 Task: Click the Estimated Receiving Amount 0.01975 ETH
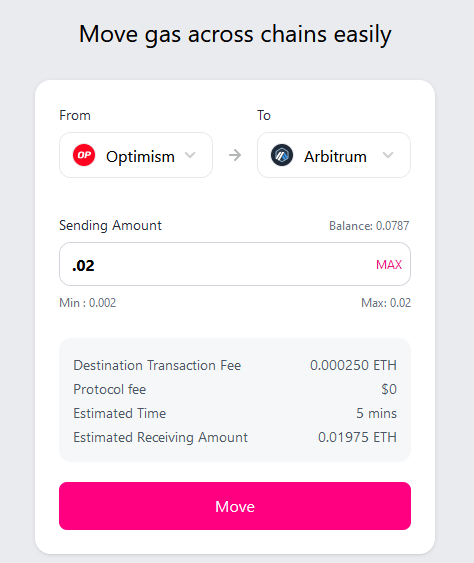tap(357, 438)
